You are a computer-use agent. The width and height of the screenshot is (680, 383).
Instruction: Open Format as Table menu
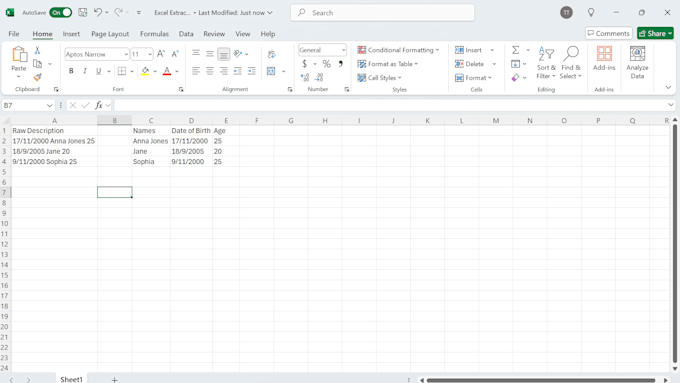point(388,64)
